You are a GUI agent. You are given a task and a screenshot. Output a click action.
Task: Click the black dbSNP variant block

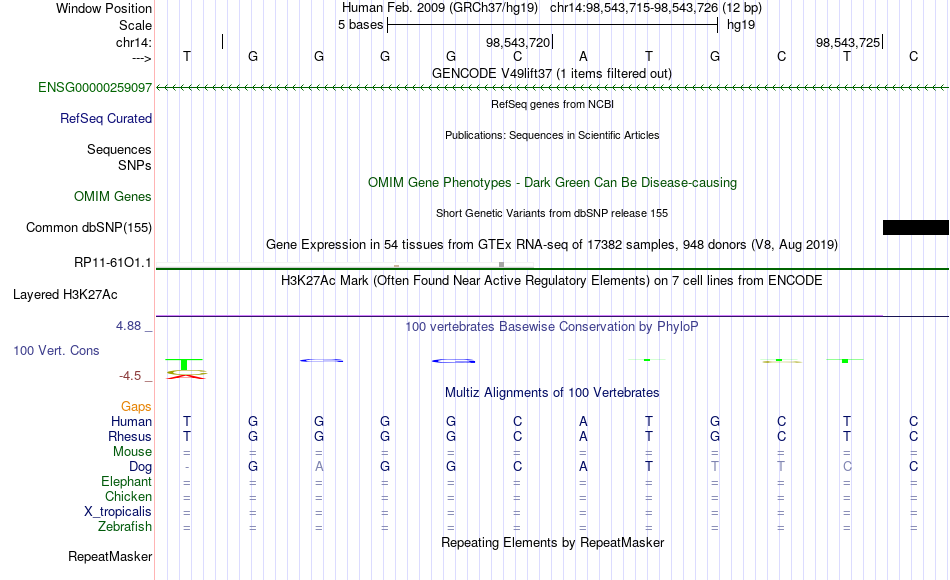tap(915, 227)
